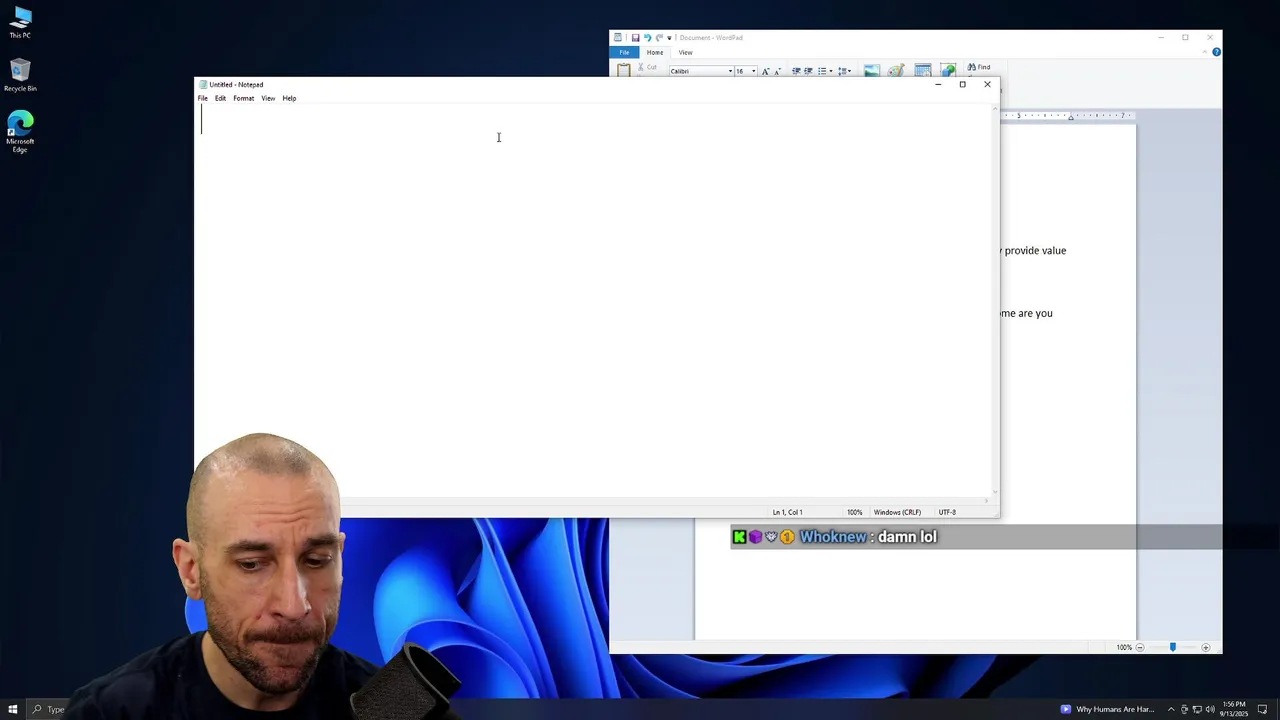Click the WordPad Redo icon
The width and height of the screenshot is (1280, 720).
coord(659,38)
